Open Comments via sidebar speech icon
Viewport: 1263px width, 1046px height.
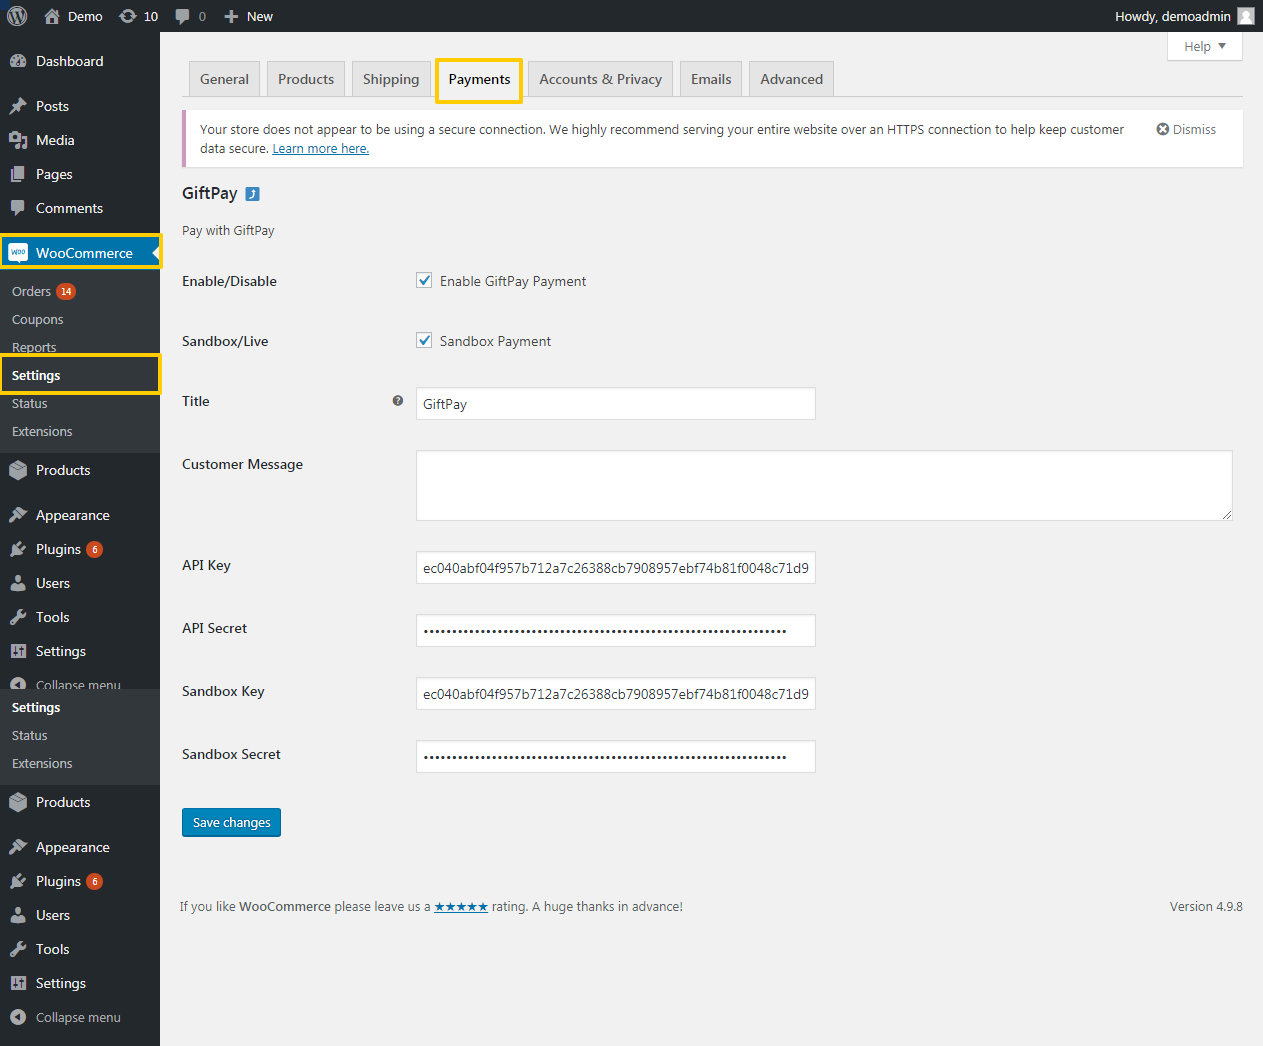(x=18, y=208)
